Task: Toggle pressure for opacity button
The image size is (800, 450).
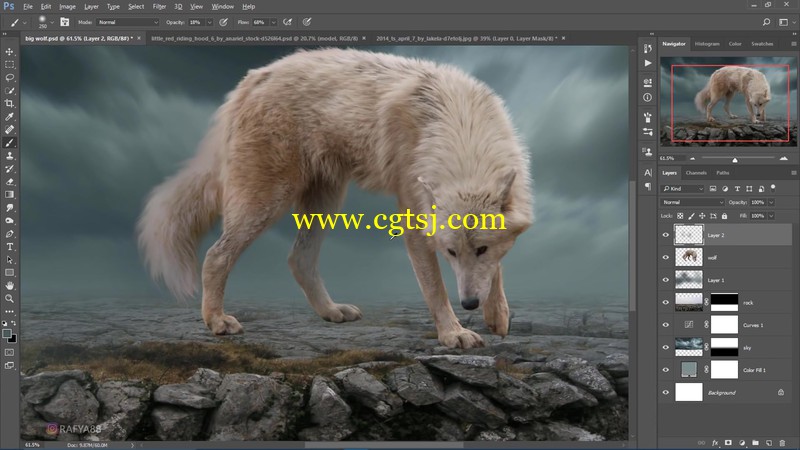Action: pos(223,22)
